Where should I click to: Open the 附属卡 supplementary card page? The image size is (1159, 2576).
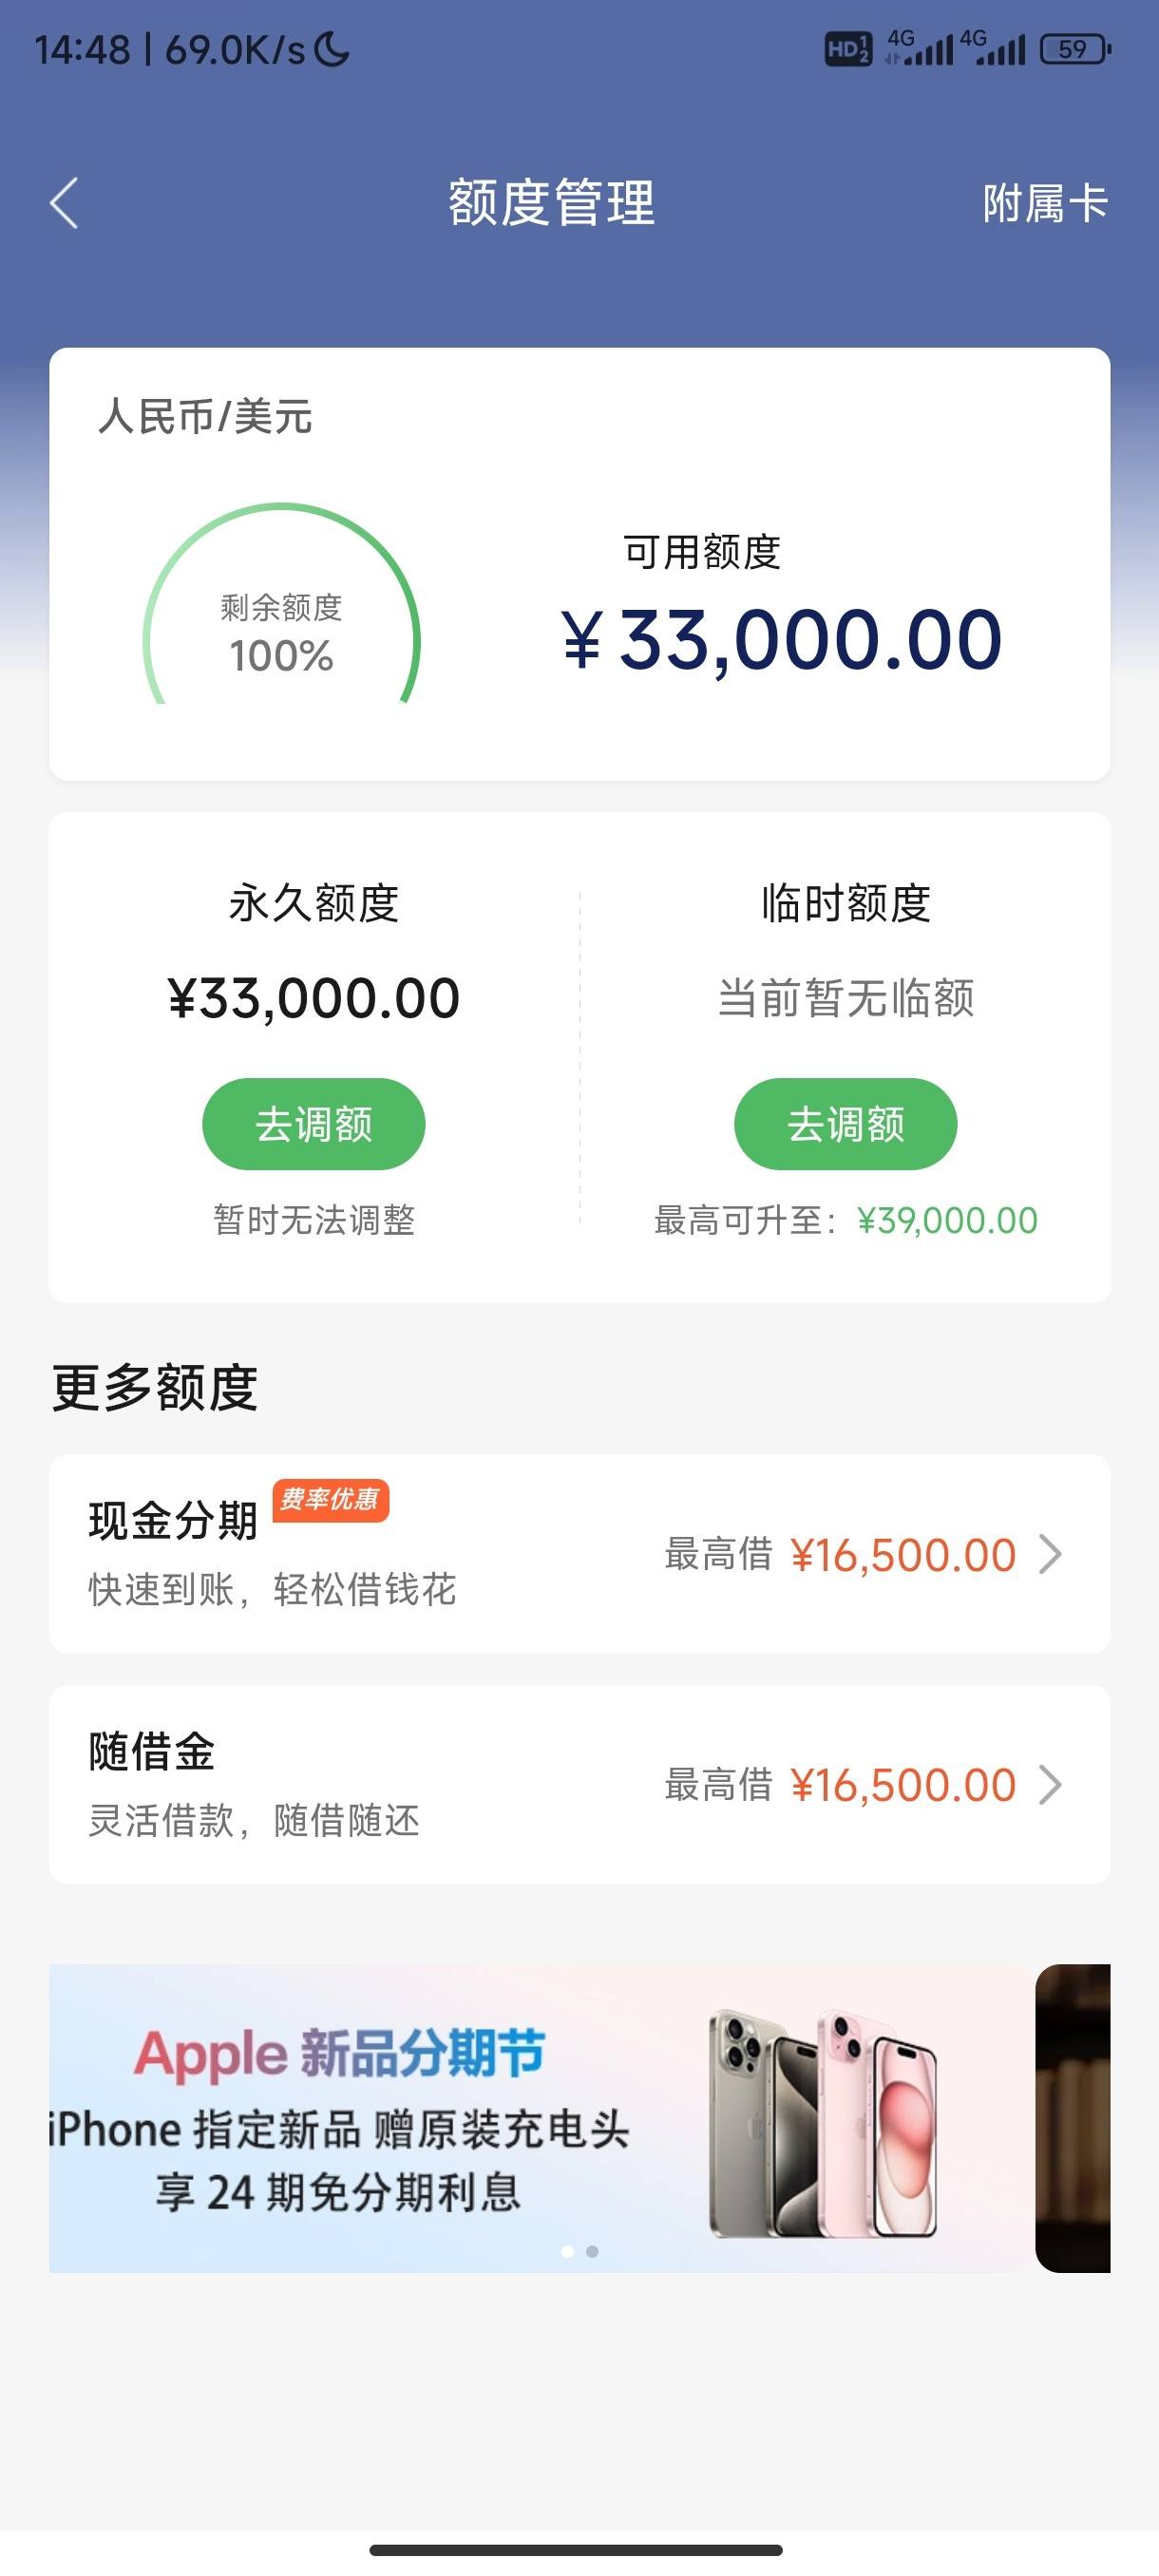[x=1045, y=203]
